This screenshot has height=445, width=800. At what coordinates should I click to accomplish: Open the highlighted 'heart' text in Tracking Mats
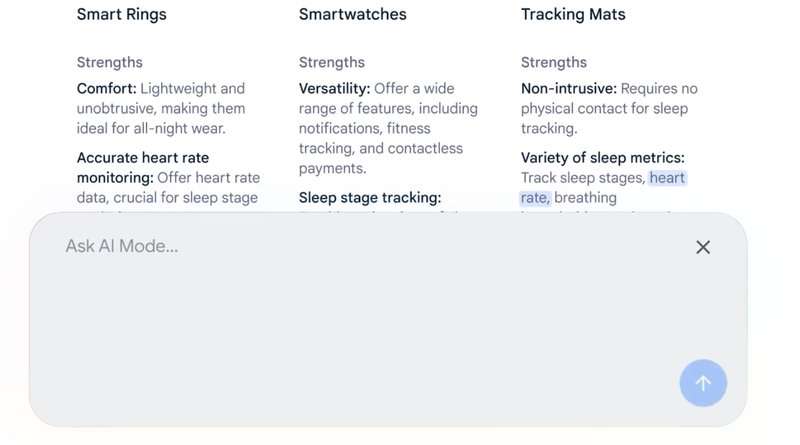(667, 178)
